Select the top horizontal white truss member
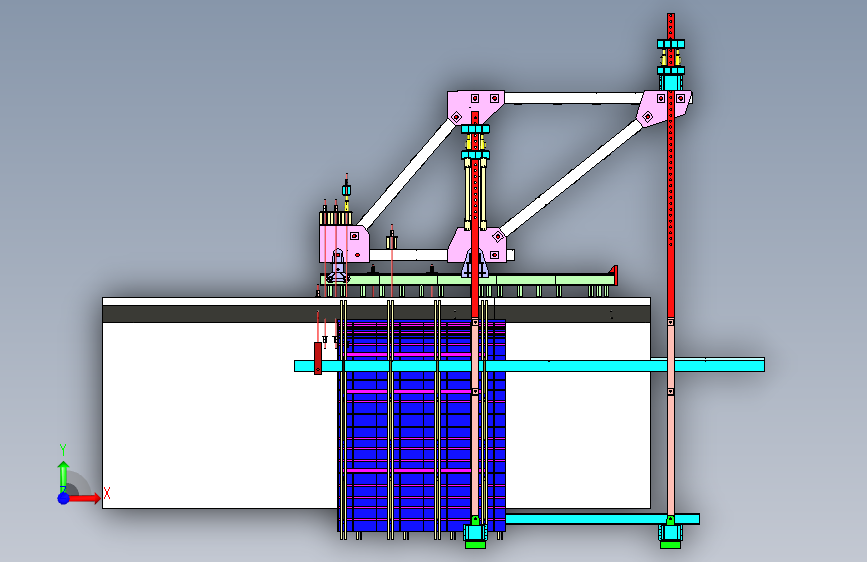 click(x=573, y=98)
